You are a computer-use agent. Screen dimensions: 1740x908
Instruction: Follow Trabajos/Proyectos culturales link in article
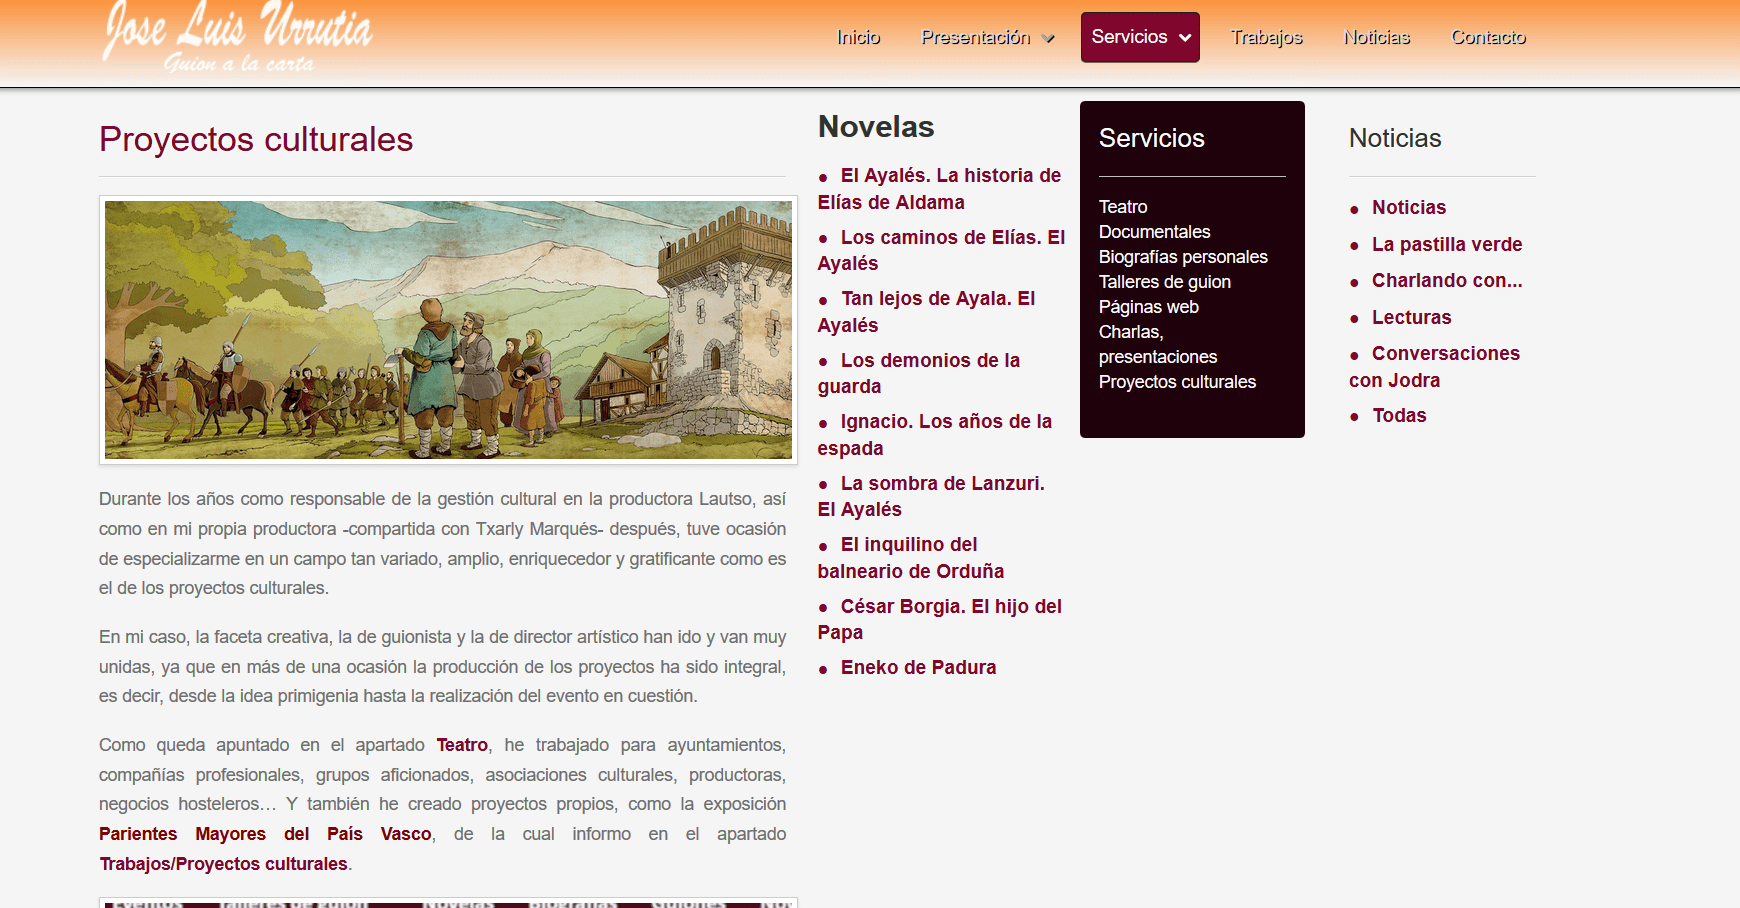[223, 864]
